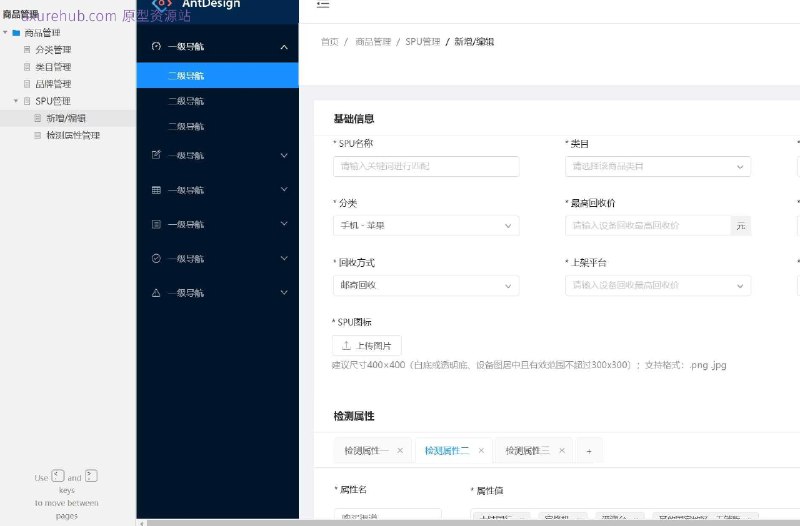Image resolution: width=800 pixels, height=526 pixels.
Task: Click the 基础信息 section heading
Action: [x=354, y=119]
